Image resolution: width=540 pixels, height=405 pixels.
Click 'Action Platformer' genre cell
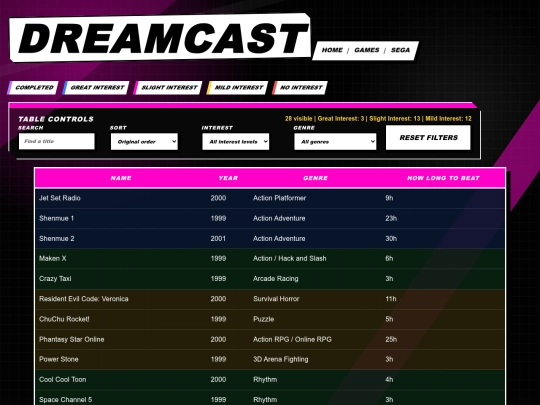coord(279,198)
